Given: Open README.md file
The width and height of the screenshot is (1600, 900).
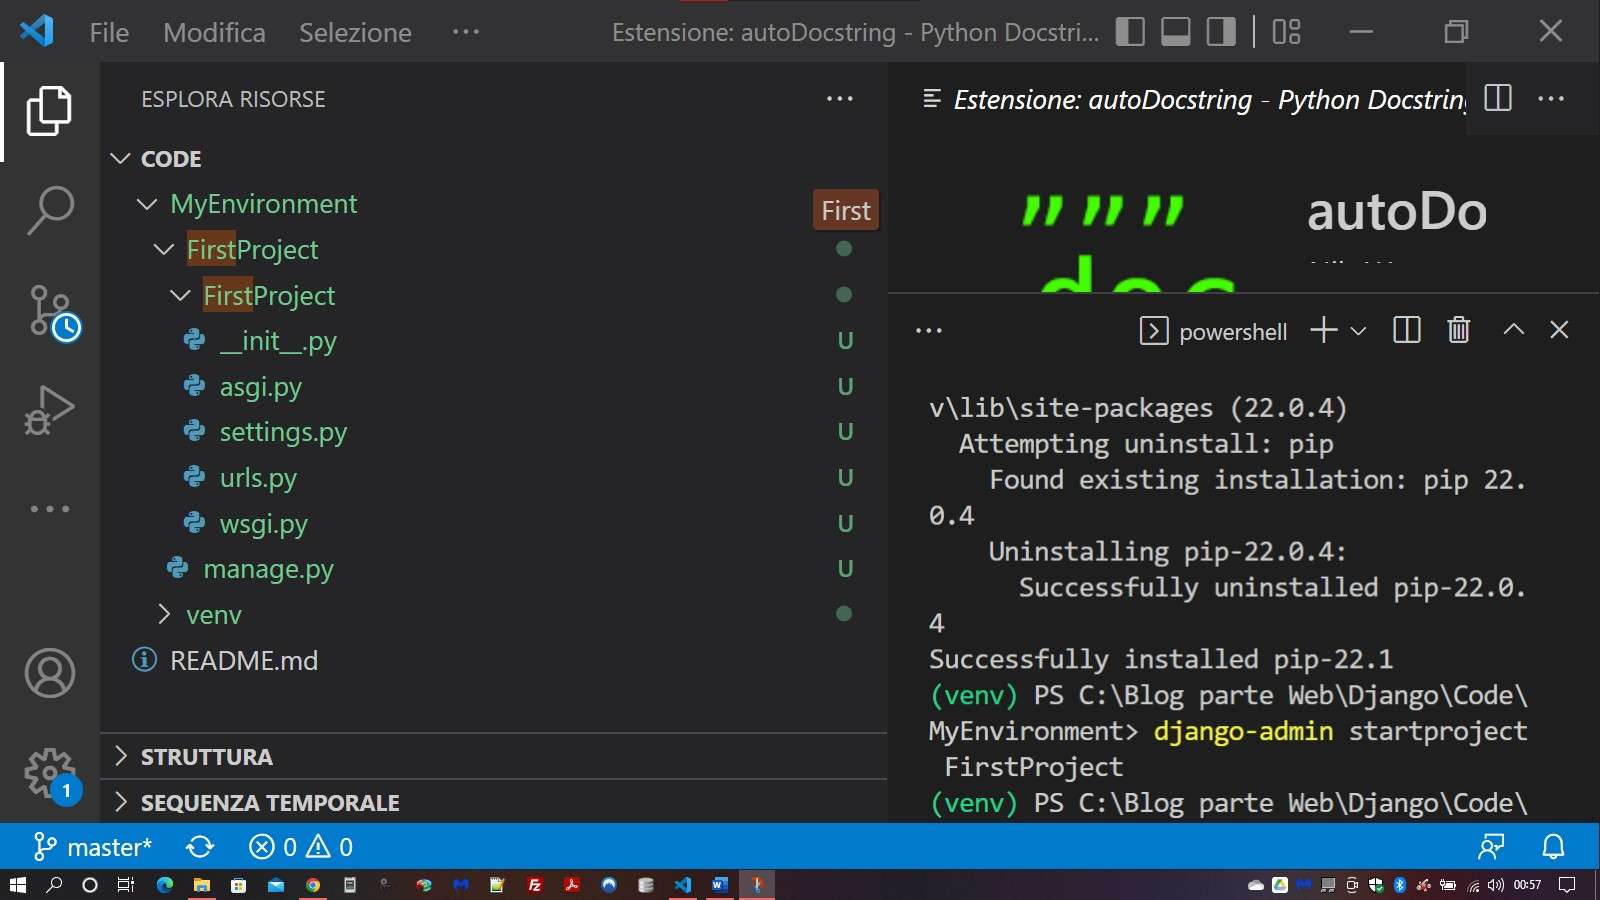Looking at the screenshot, I should (244, 660).
